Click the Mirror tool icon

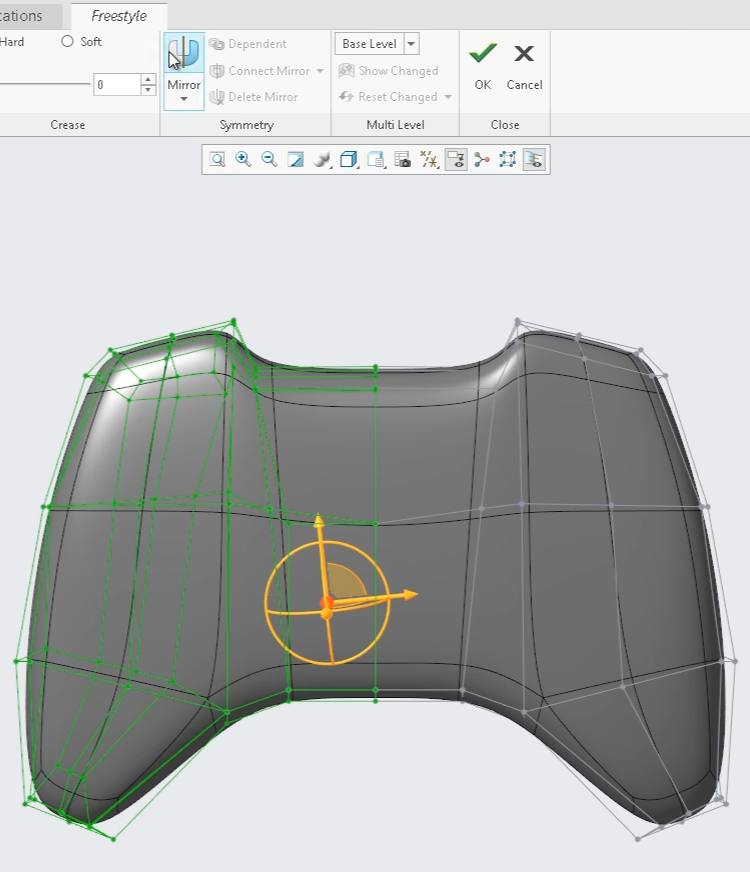184,54
